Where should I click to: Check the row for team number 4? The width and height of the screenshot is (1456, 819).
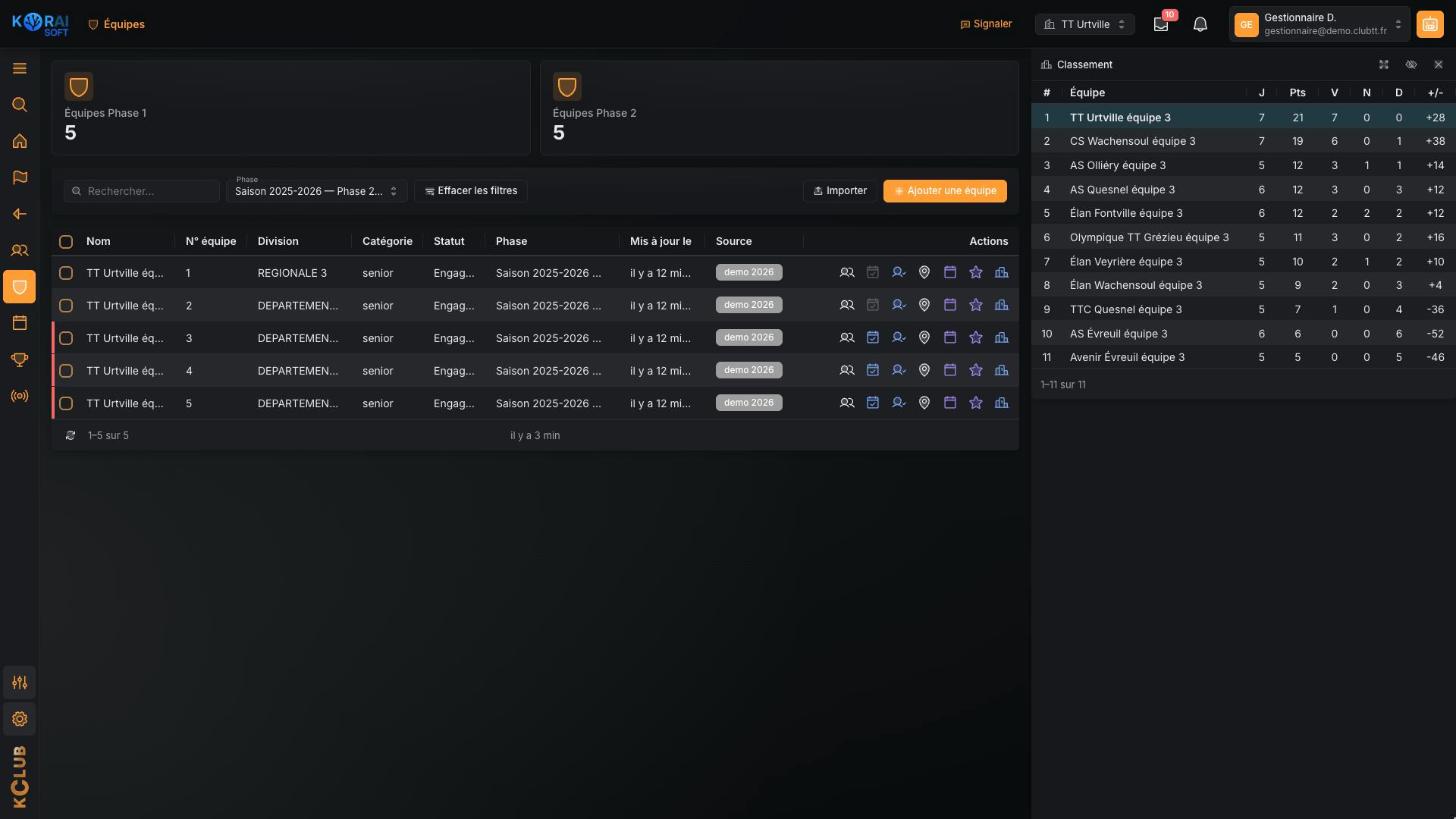point(66,371)
